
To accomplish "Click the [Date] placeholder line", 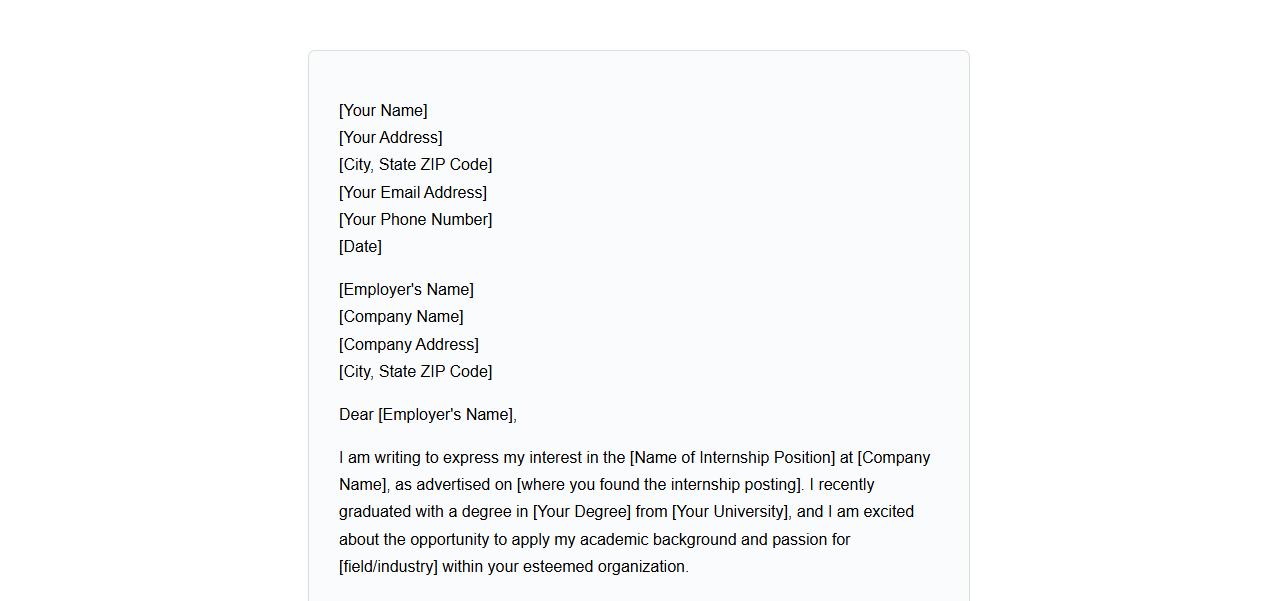I will tap(360, 247).
